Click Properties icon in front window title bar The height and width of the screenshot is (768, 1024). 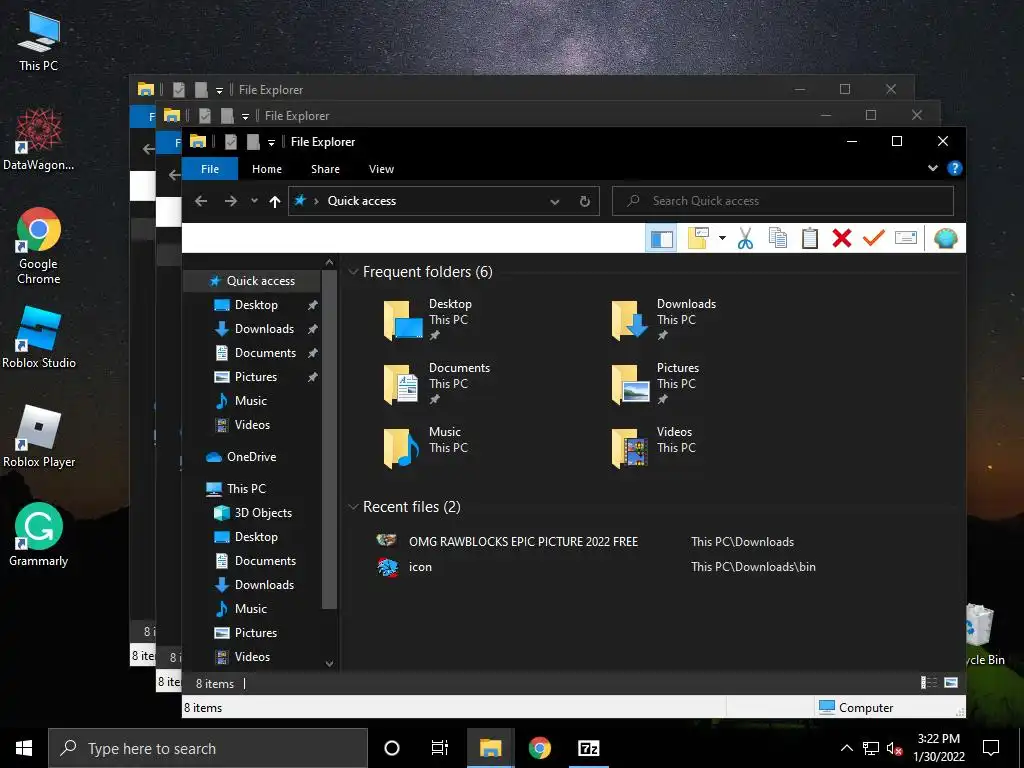(231, 142)
